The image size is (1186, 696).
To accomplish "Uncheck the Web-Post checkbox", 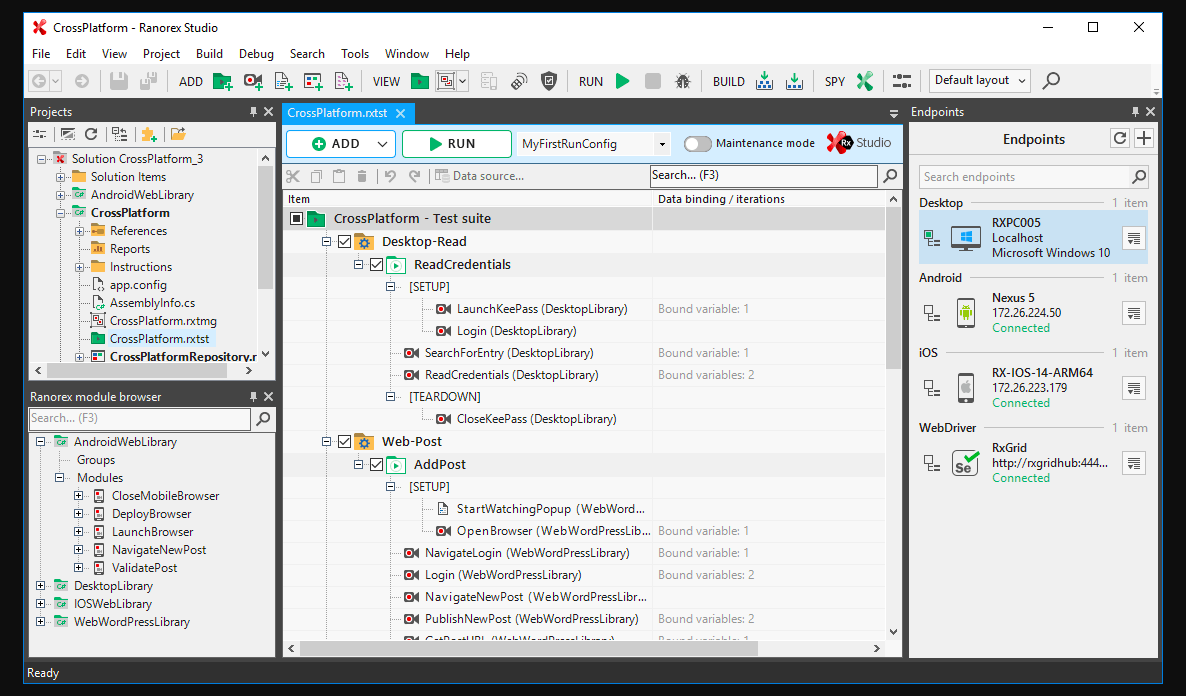I will (344, 442).
